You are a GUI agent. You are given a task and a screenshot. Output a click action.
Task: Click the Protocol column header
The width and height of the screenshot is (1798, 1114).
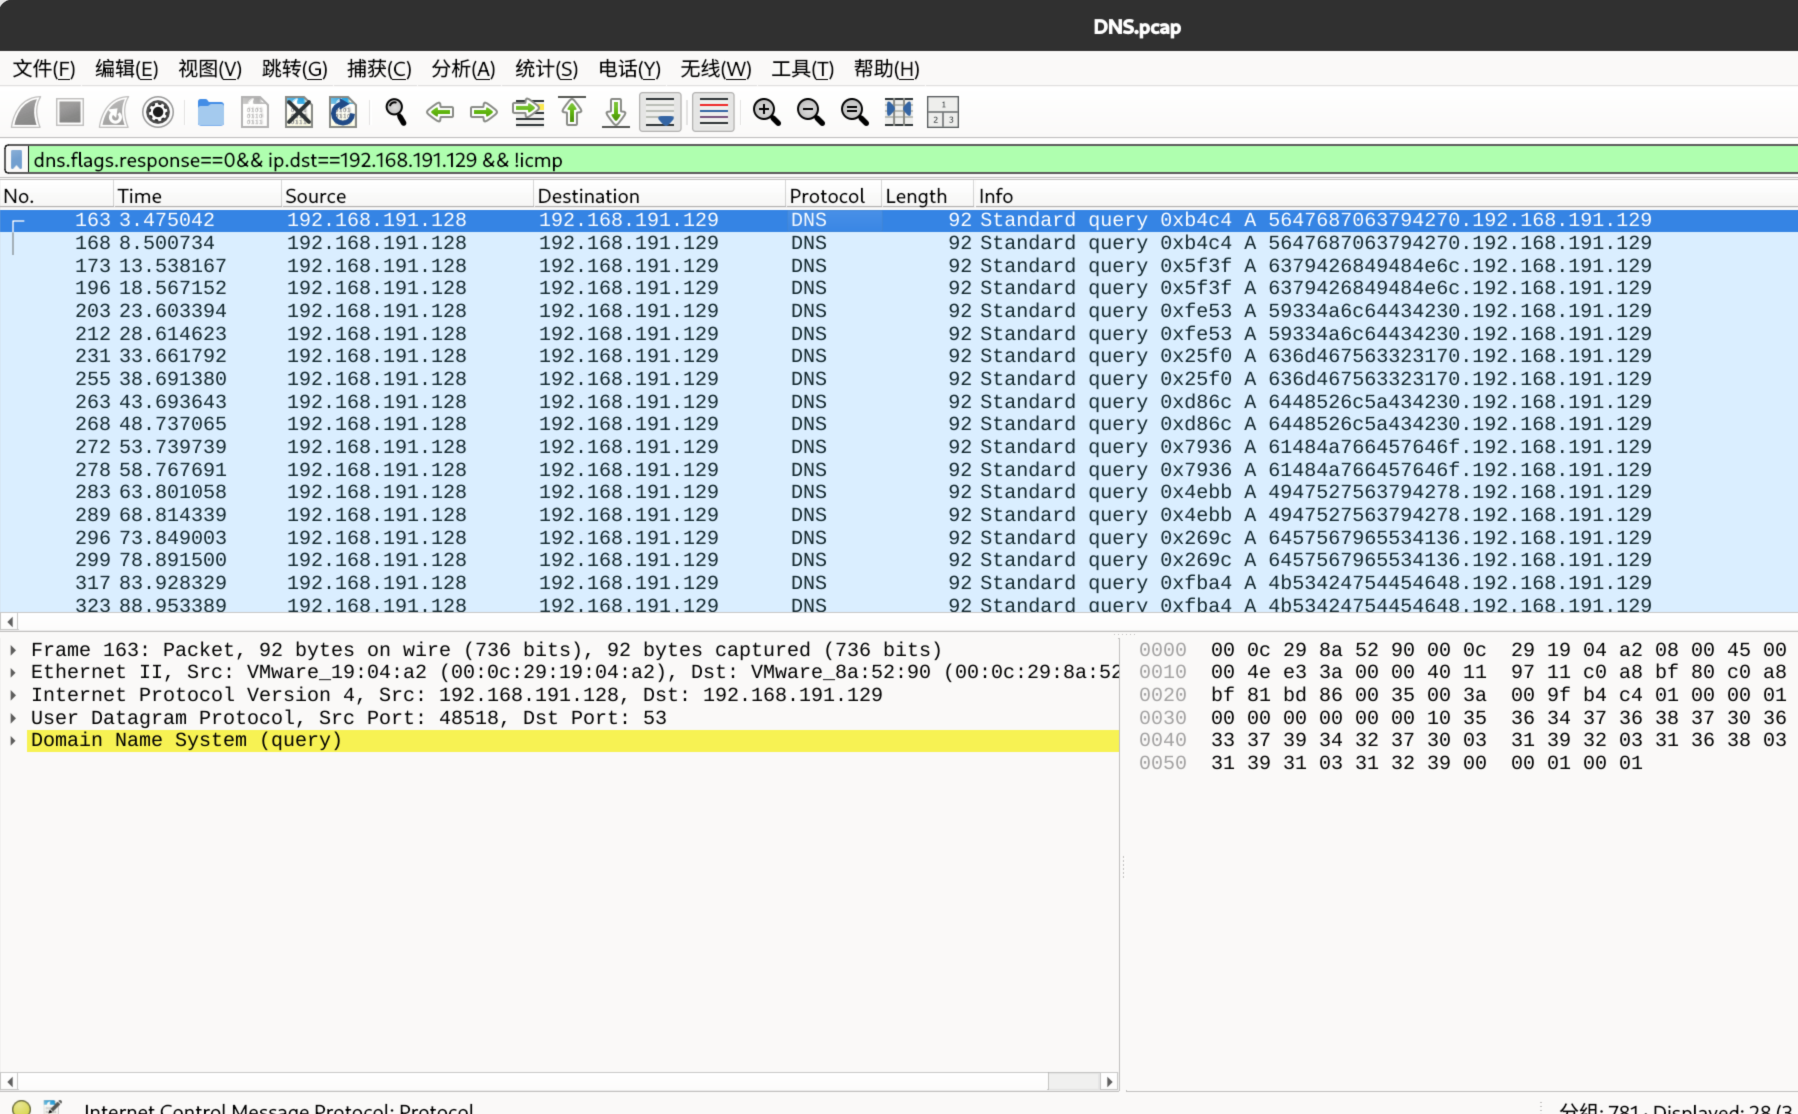[x=826, y=196]
